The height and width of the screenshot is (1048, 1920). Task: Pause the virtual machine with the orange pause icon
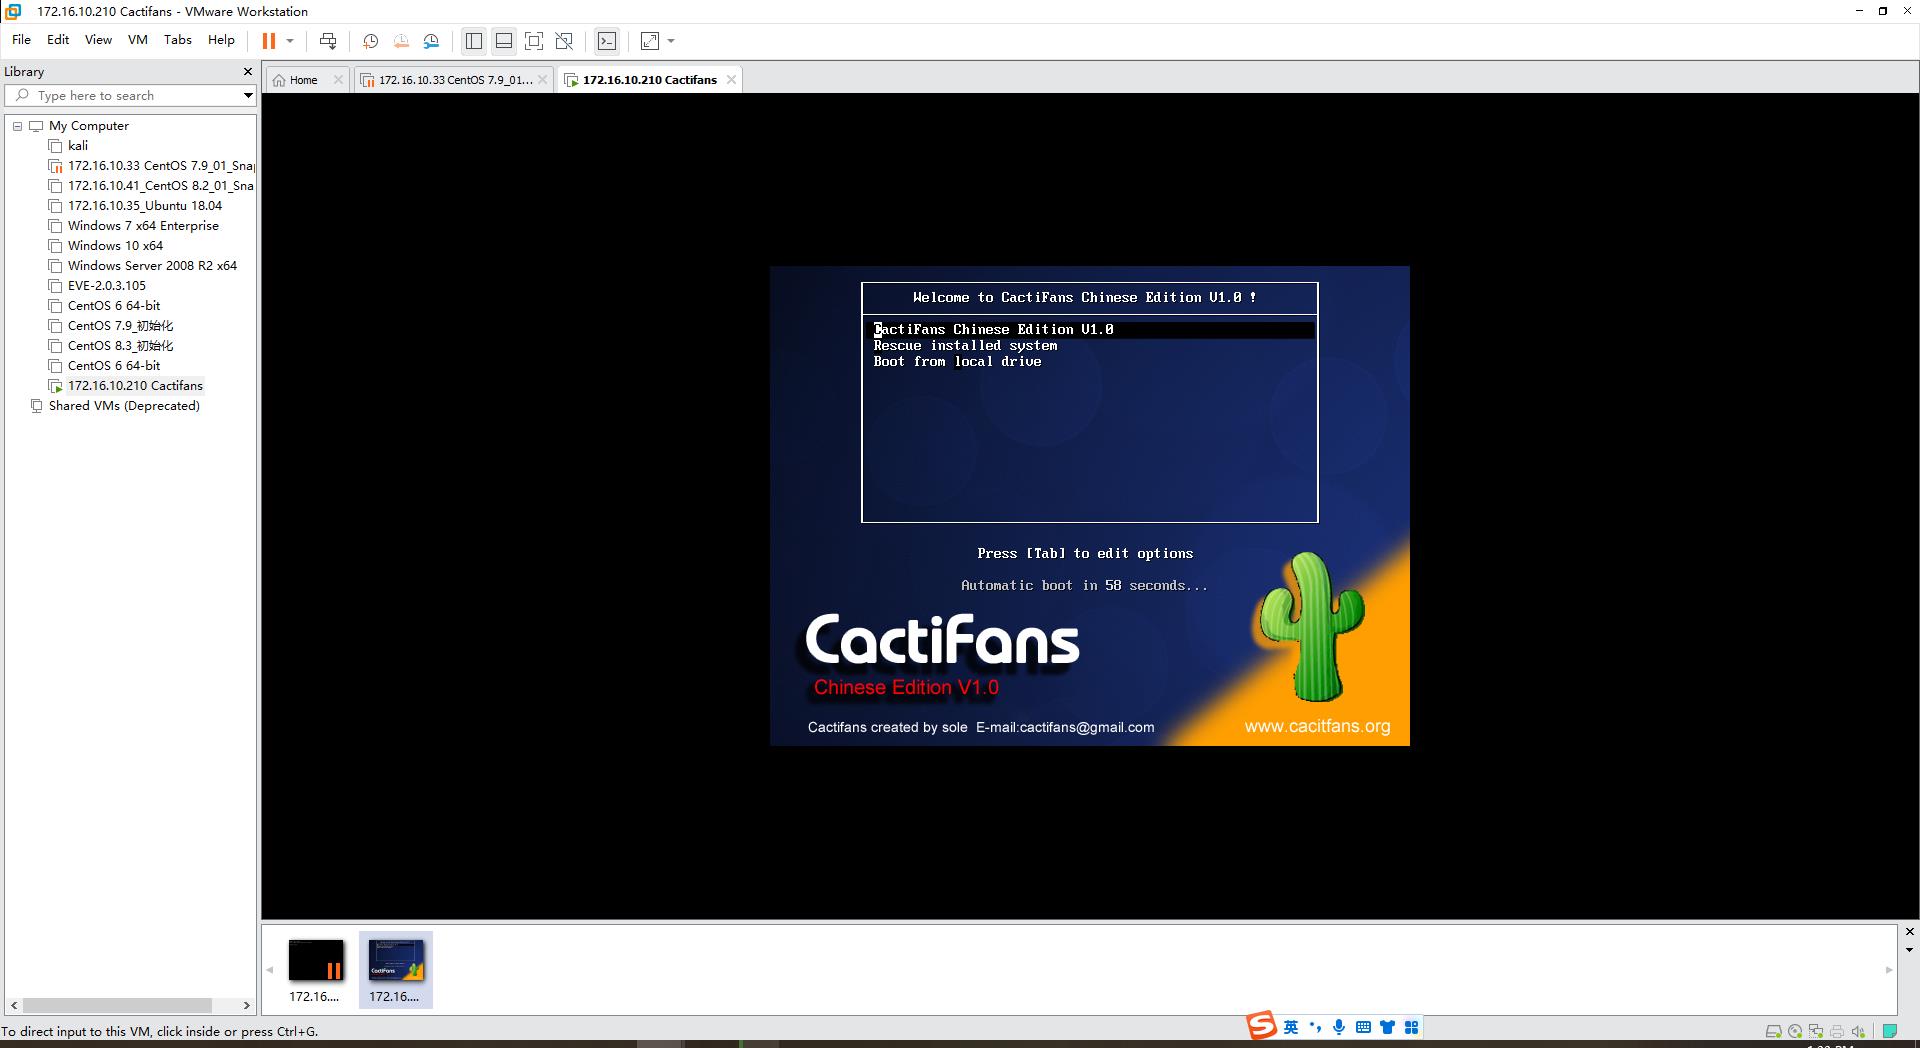click(x=269, y=41)
